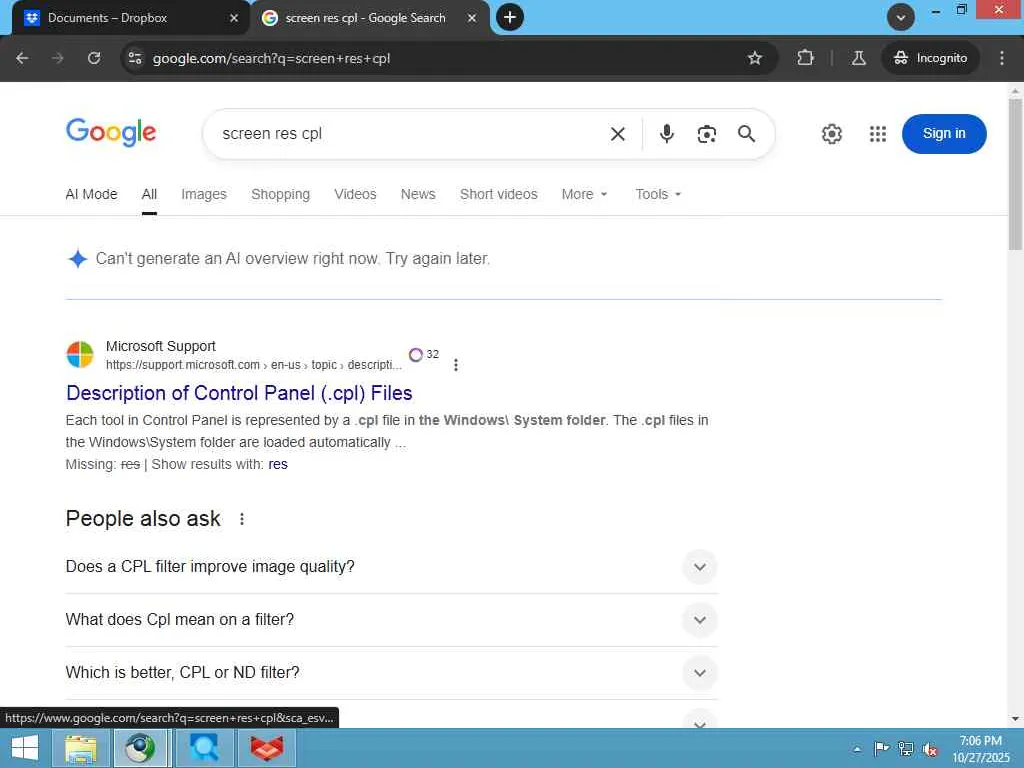Open the magnifier search app in taskbar
The width and height of the screenshot is (1024, 768).
point(204,748)
